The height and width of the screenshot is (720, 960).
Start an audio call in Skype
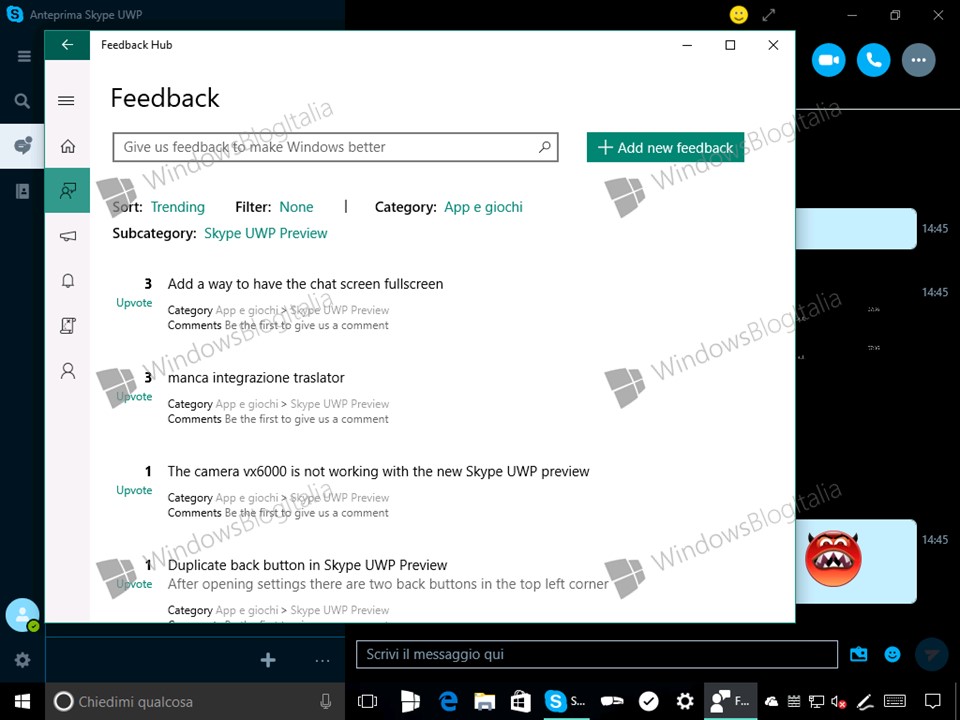pyautogui.click(x=873, y=60)
